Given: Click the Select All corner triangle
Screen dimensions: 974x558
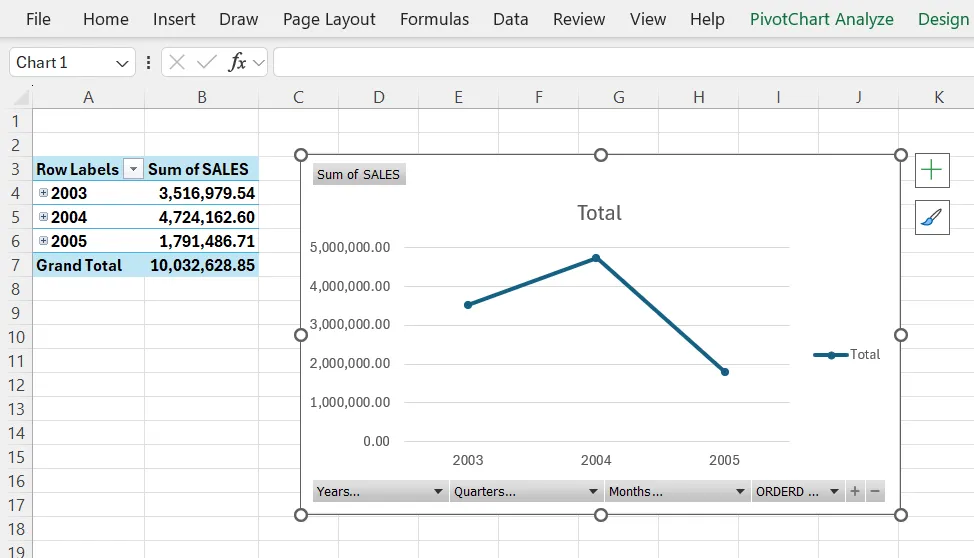Looking at the screenshot, I should coord(21,97).
